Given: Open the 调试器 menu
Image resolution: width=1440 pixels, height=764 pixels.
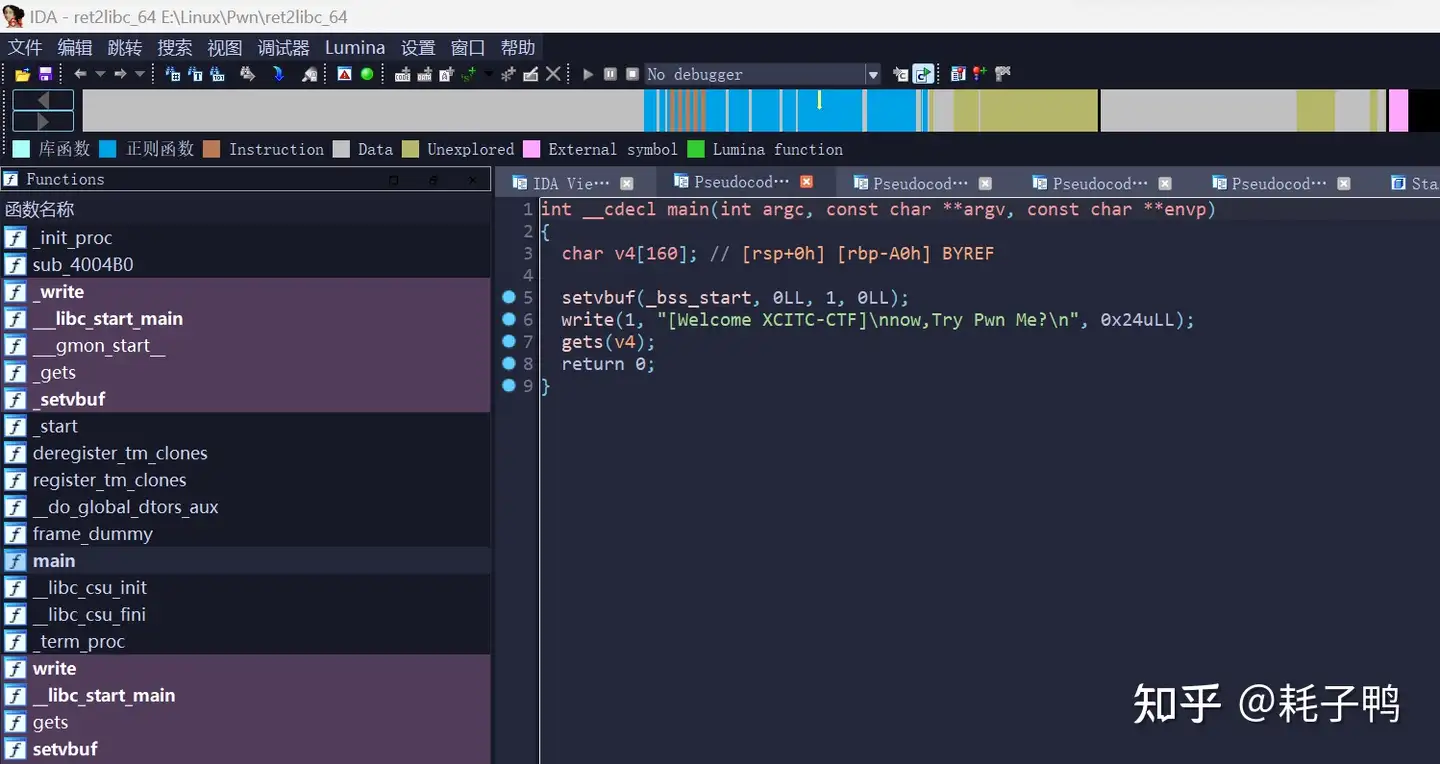Looking at the screenshot, I should [284, 47].
